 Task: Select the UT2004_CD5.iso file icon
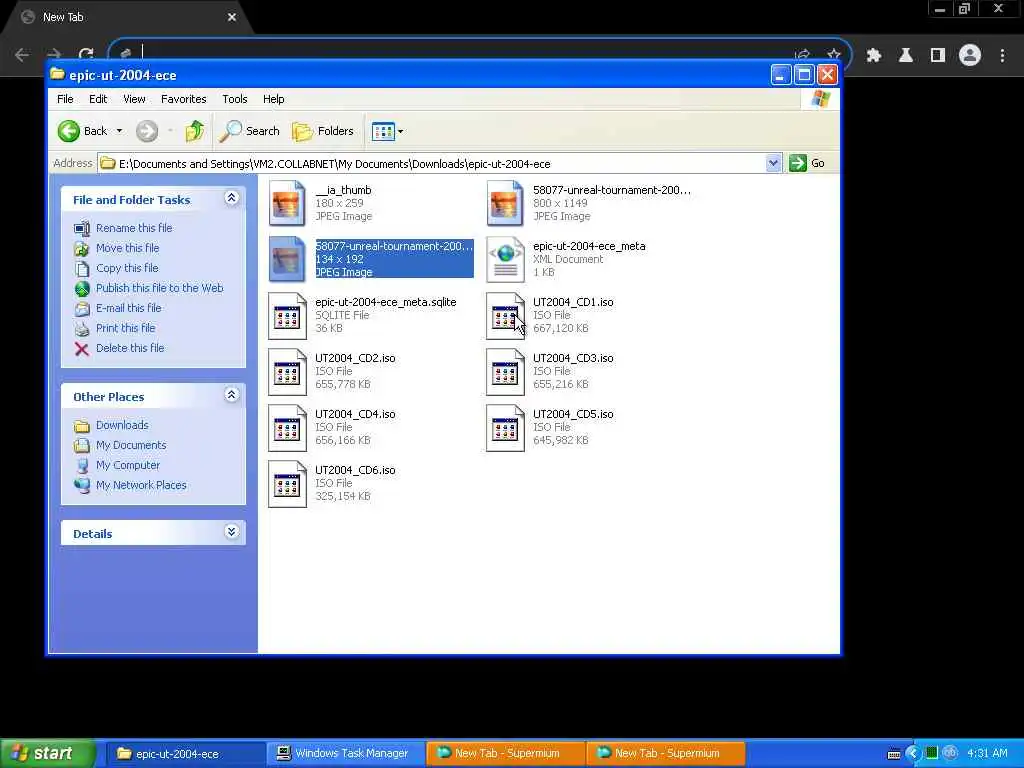point(505,428)
